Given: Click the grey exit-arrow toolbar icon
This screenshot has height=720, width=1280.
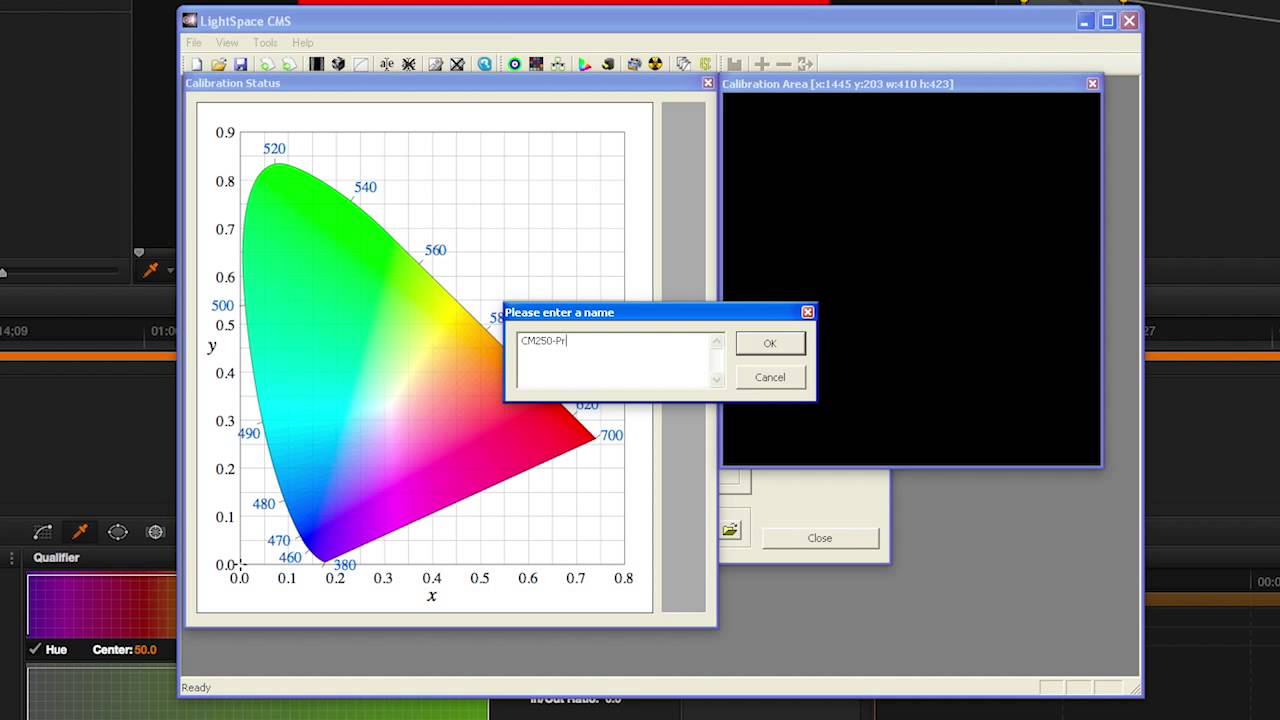Looking at the screenshot, I should [805, 64].
